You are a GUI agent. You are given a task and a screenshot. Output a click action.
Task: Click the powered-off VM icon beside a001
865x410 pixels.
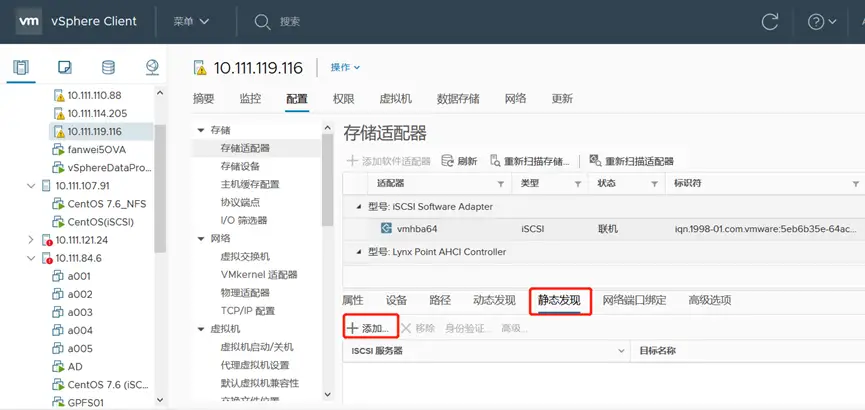point(58,276)
